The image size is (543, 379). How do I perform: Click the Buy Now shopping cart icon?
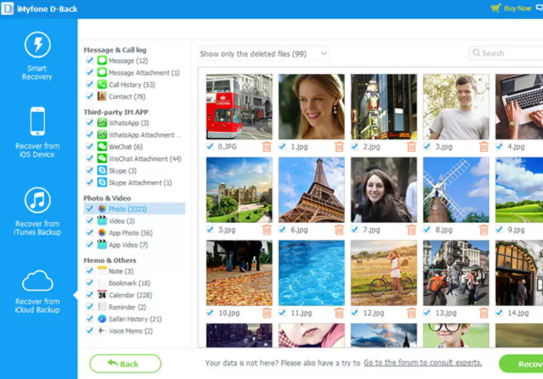(496, 8)
